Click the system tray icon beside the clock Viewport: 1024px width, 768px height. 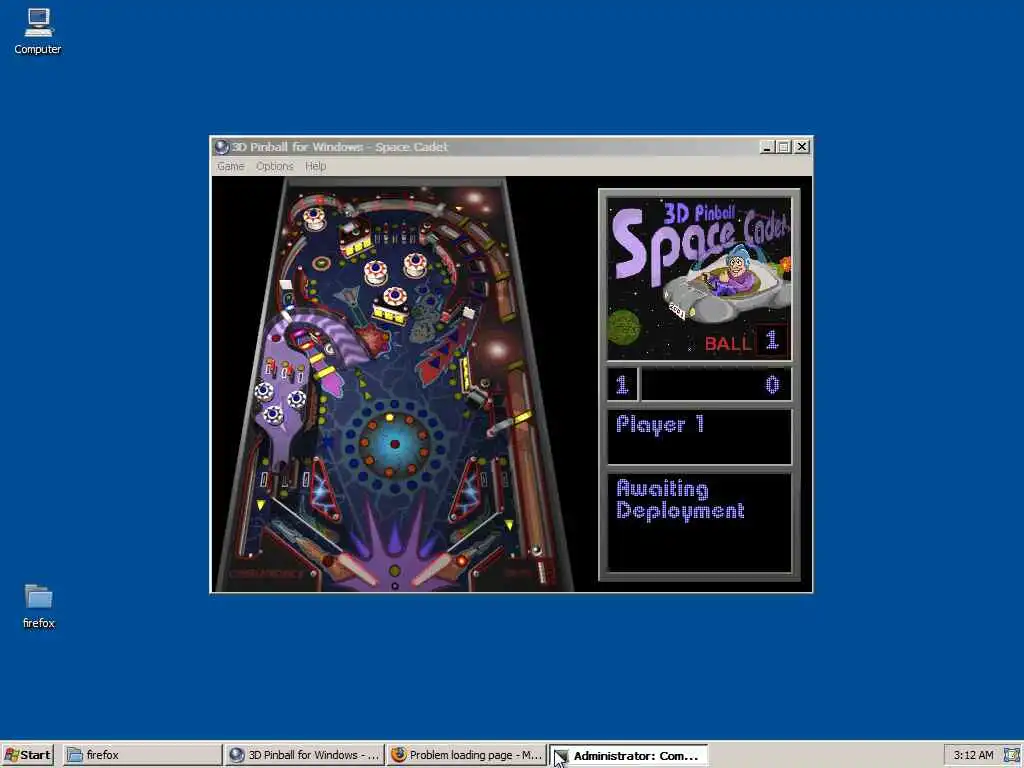point(1012,755)
